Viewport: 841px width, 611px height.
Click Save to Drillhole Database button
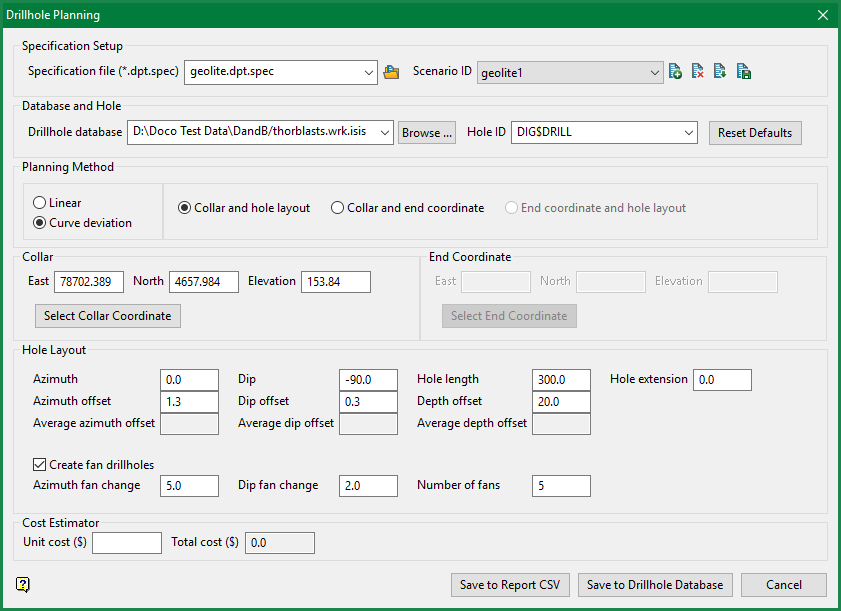coord(656,585)
